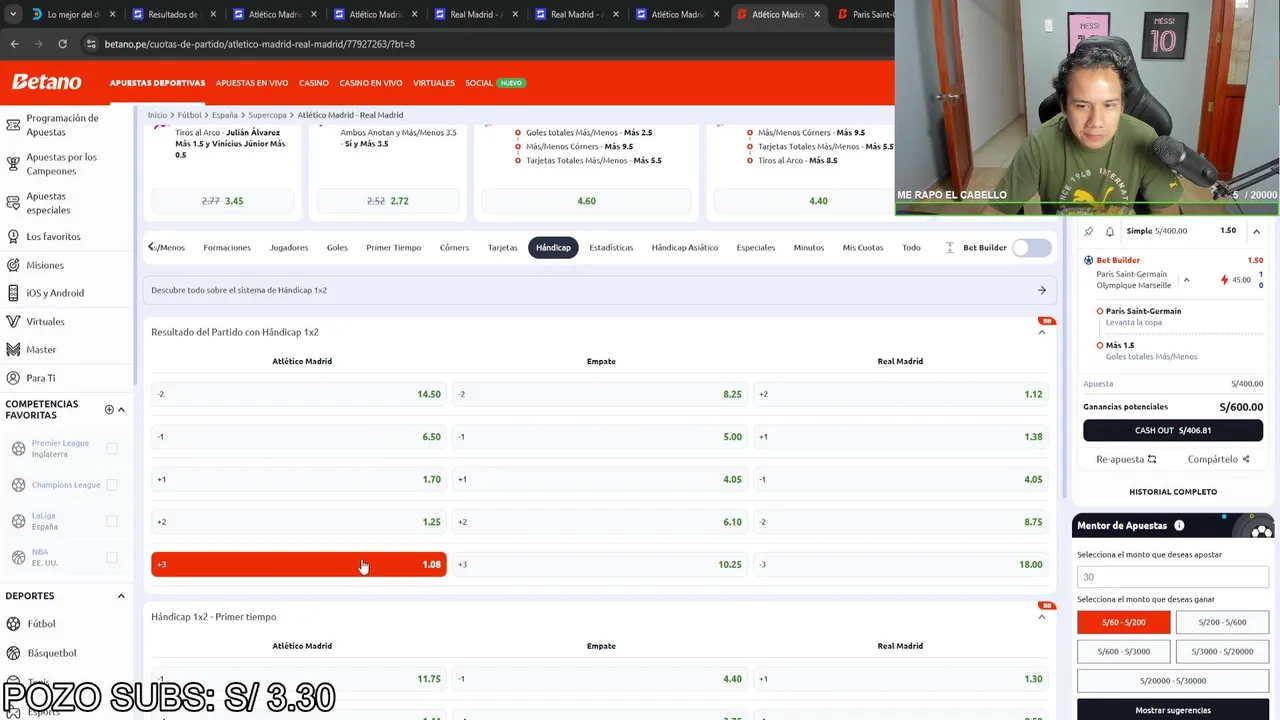Click the Misiones sidebar icon
Image resolution: width=1280 pixels, height=720 pixels.
point(13,265)
